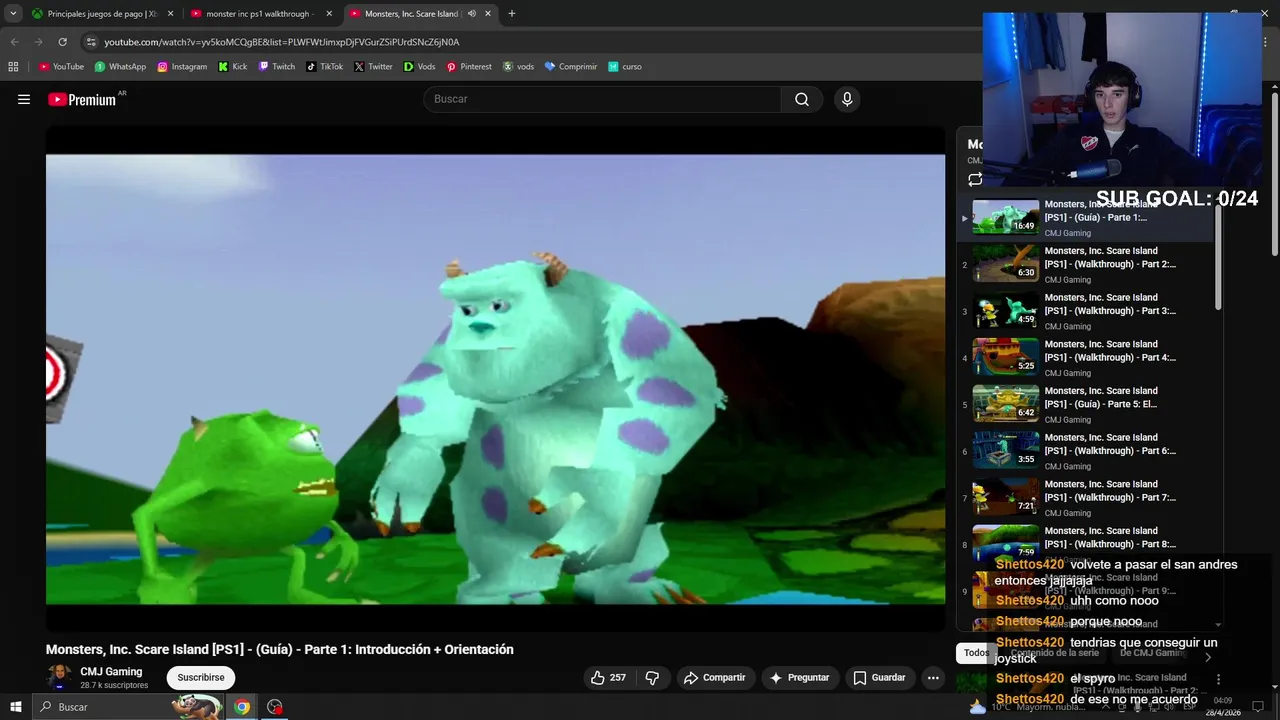Mute the playing tab via speaker icon
Screen dimensions: 1280x720
pos(471,13)
